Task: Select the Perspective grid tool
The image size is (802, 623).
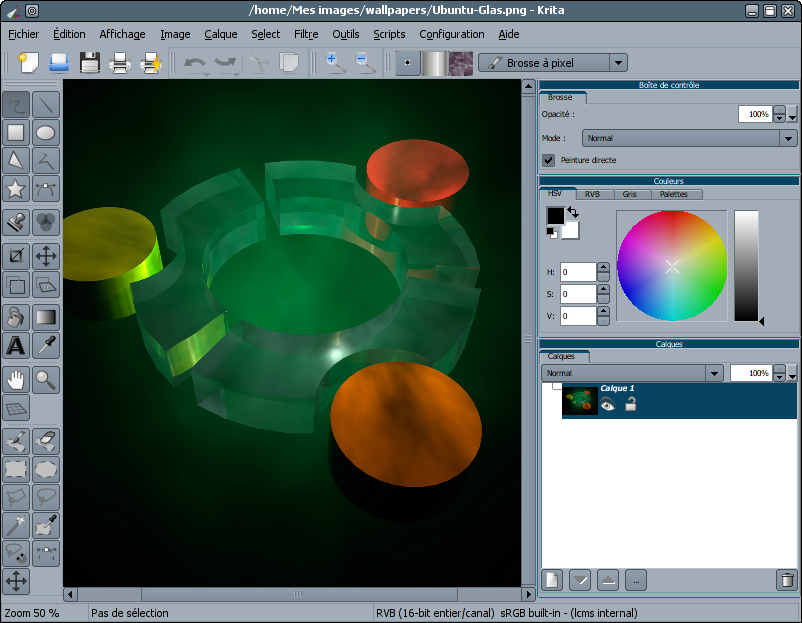Action: coord(16,408)
